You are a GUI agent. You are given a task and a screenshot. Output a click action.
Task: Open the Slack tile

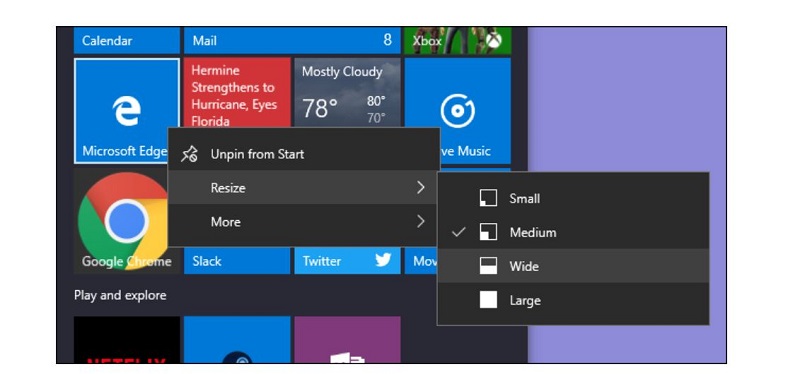coord(237,261)
